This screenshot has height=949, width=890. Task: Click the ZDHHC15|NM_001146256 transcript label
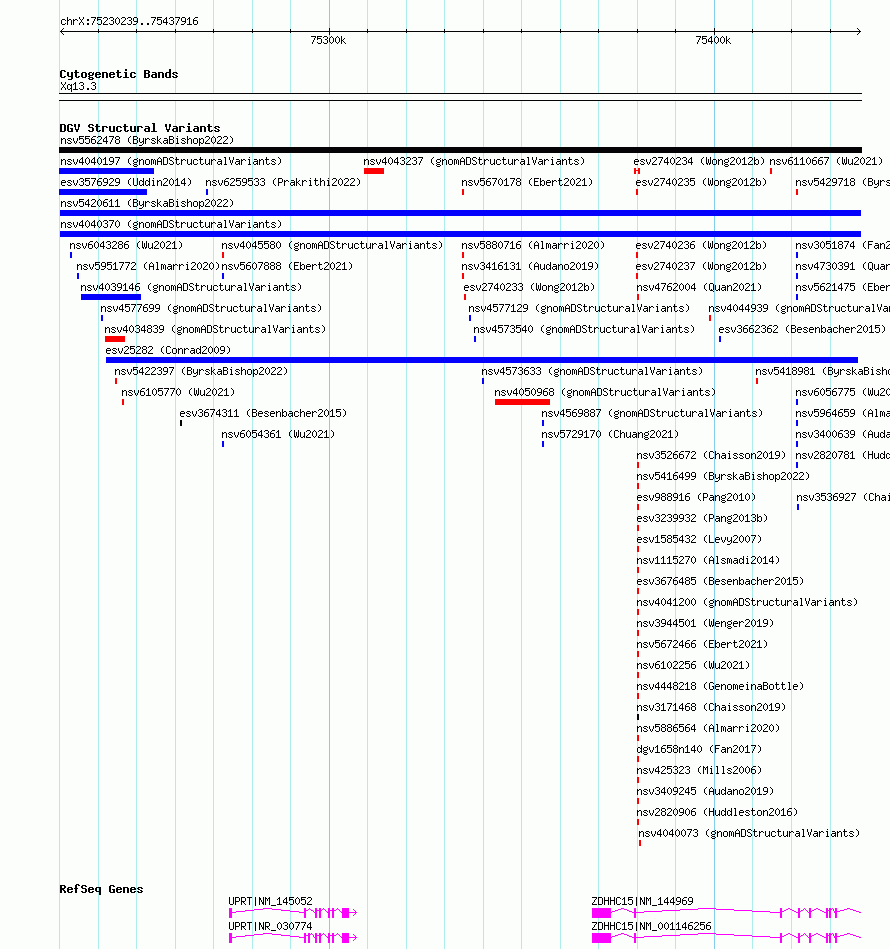652,926
